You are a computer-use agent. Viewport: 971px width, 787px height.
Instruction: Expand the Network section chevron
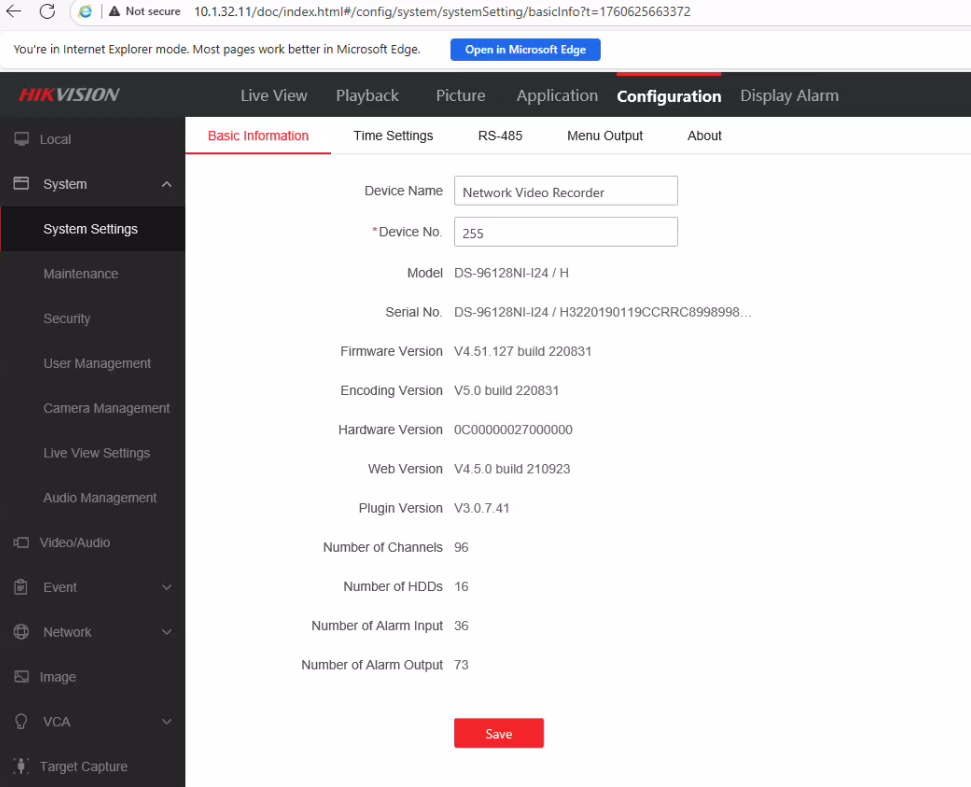click(x=167, y=632)
